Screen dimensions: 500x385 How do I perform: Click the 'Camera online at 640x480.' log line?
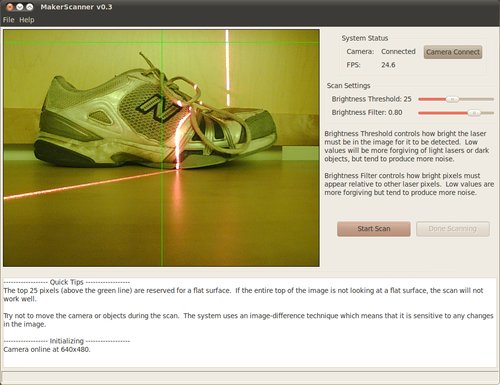(47, 349)
